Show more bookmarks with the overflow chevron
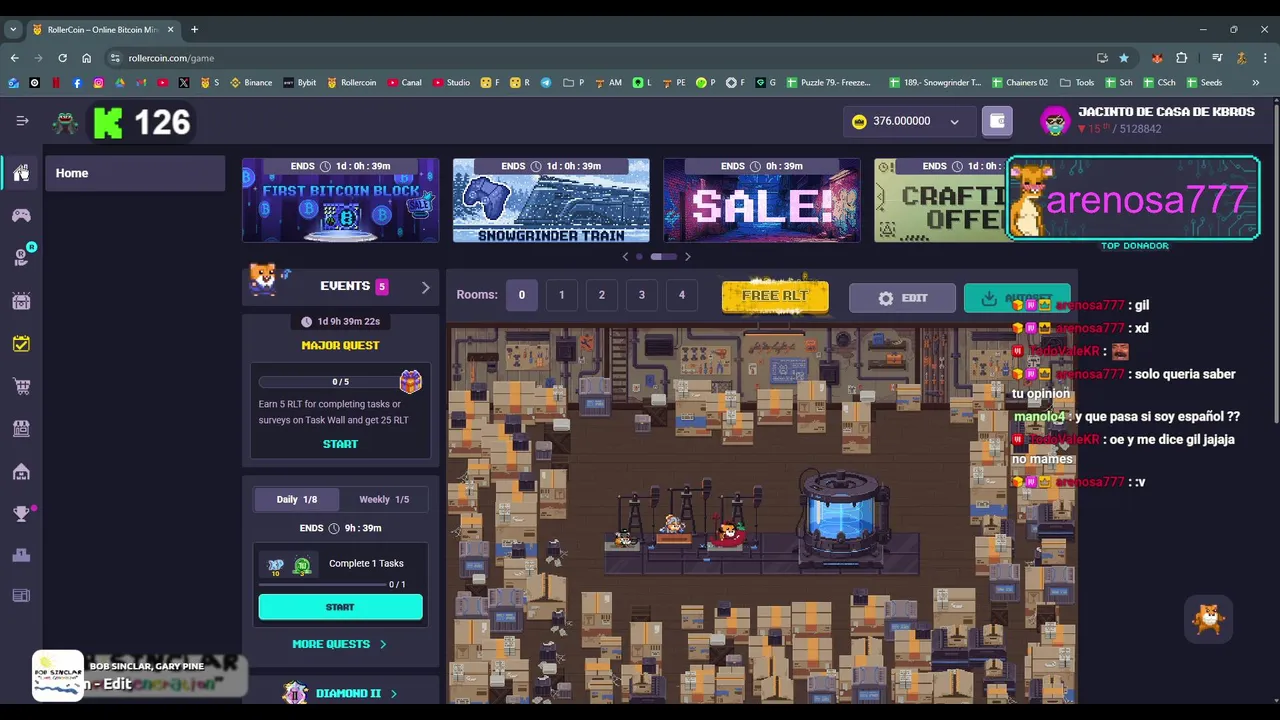Viewport: 1280px width, 720px height. [x=1255, y=82]
